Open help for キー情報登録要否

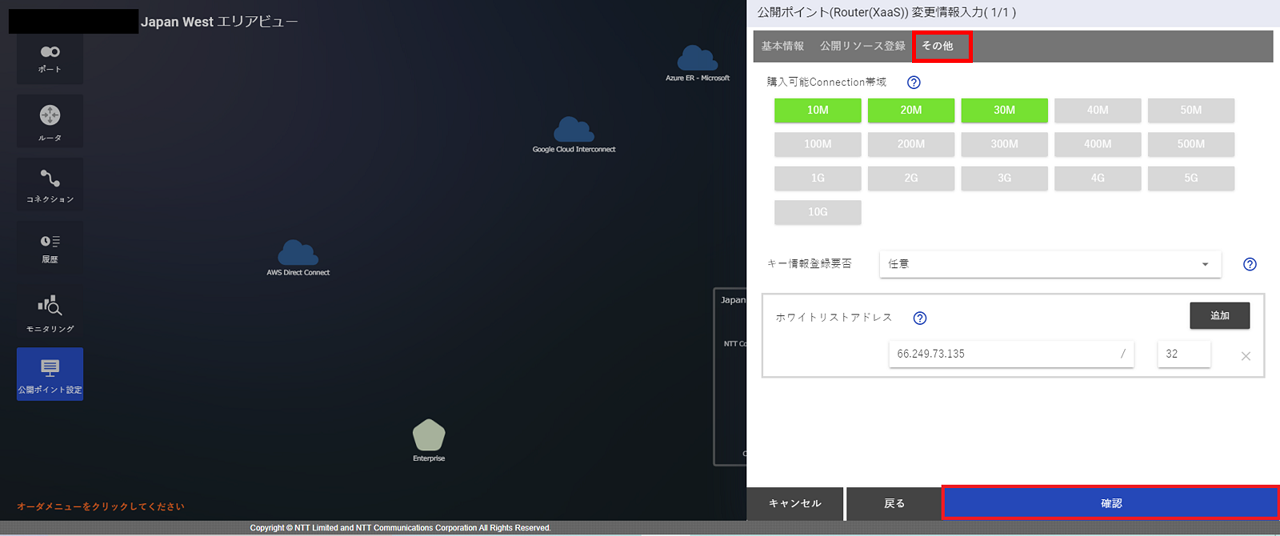(1249, 265)
